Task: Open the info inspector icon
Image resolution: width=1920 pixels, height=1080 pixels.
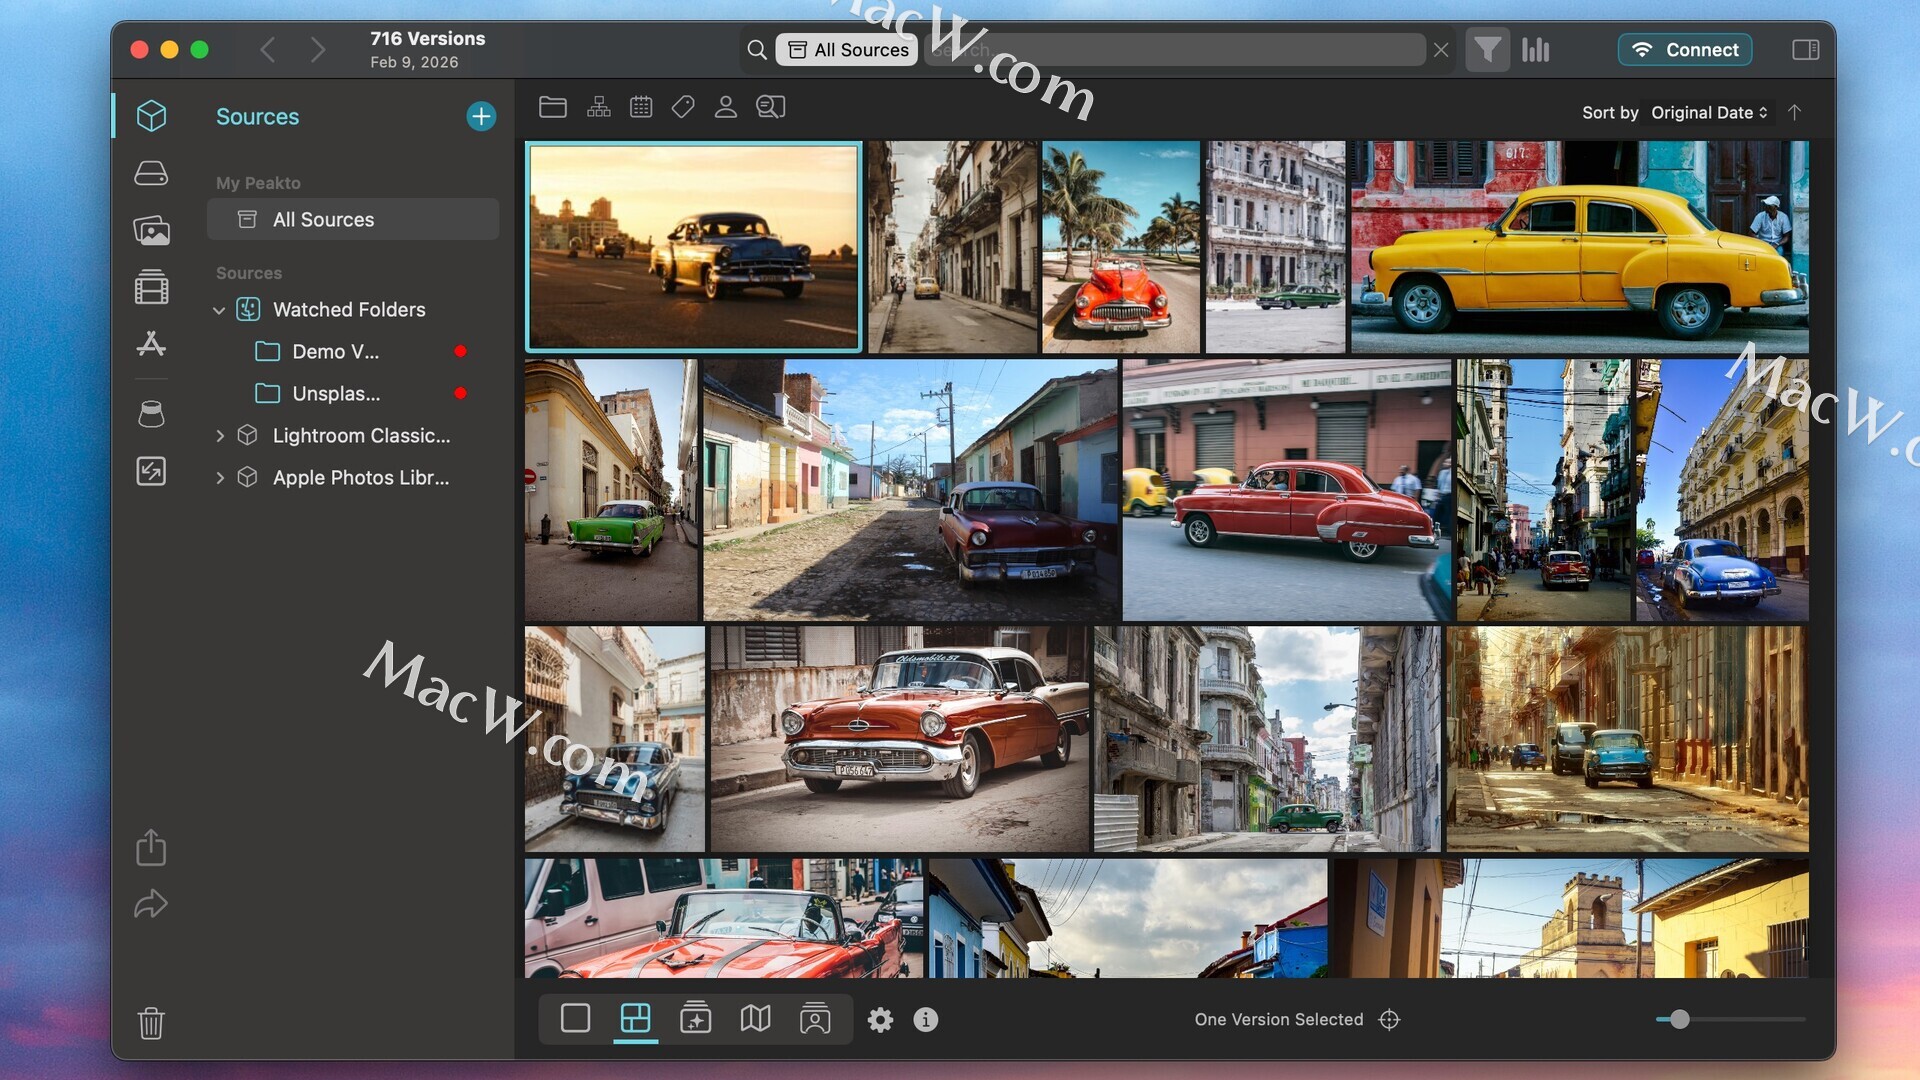Action: pos(926,1019)
